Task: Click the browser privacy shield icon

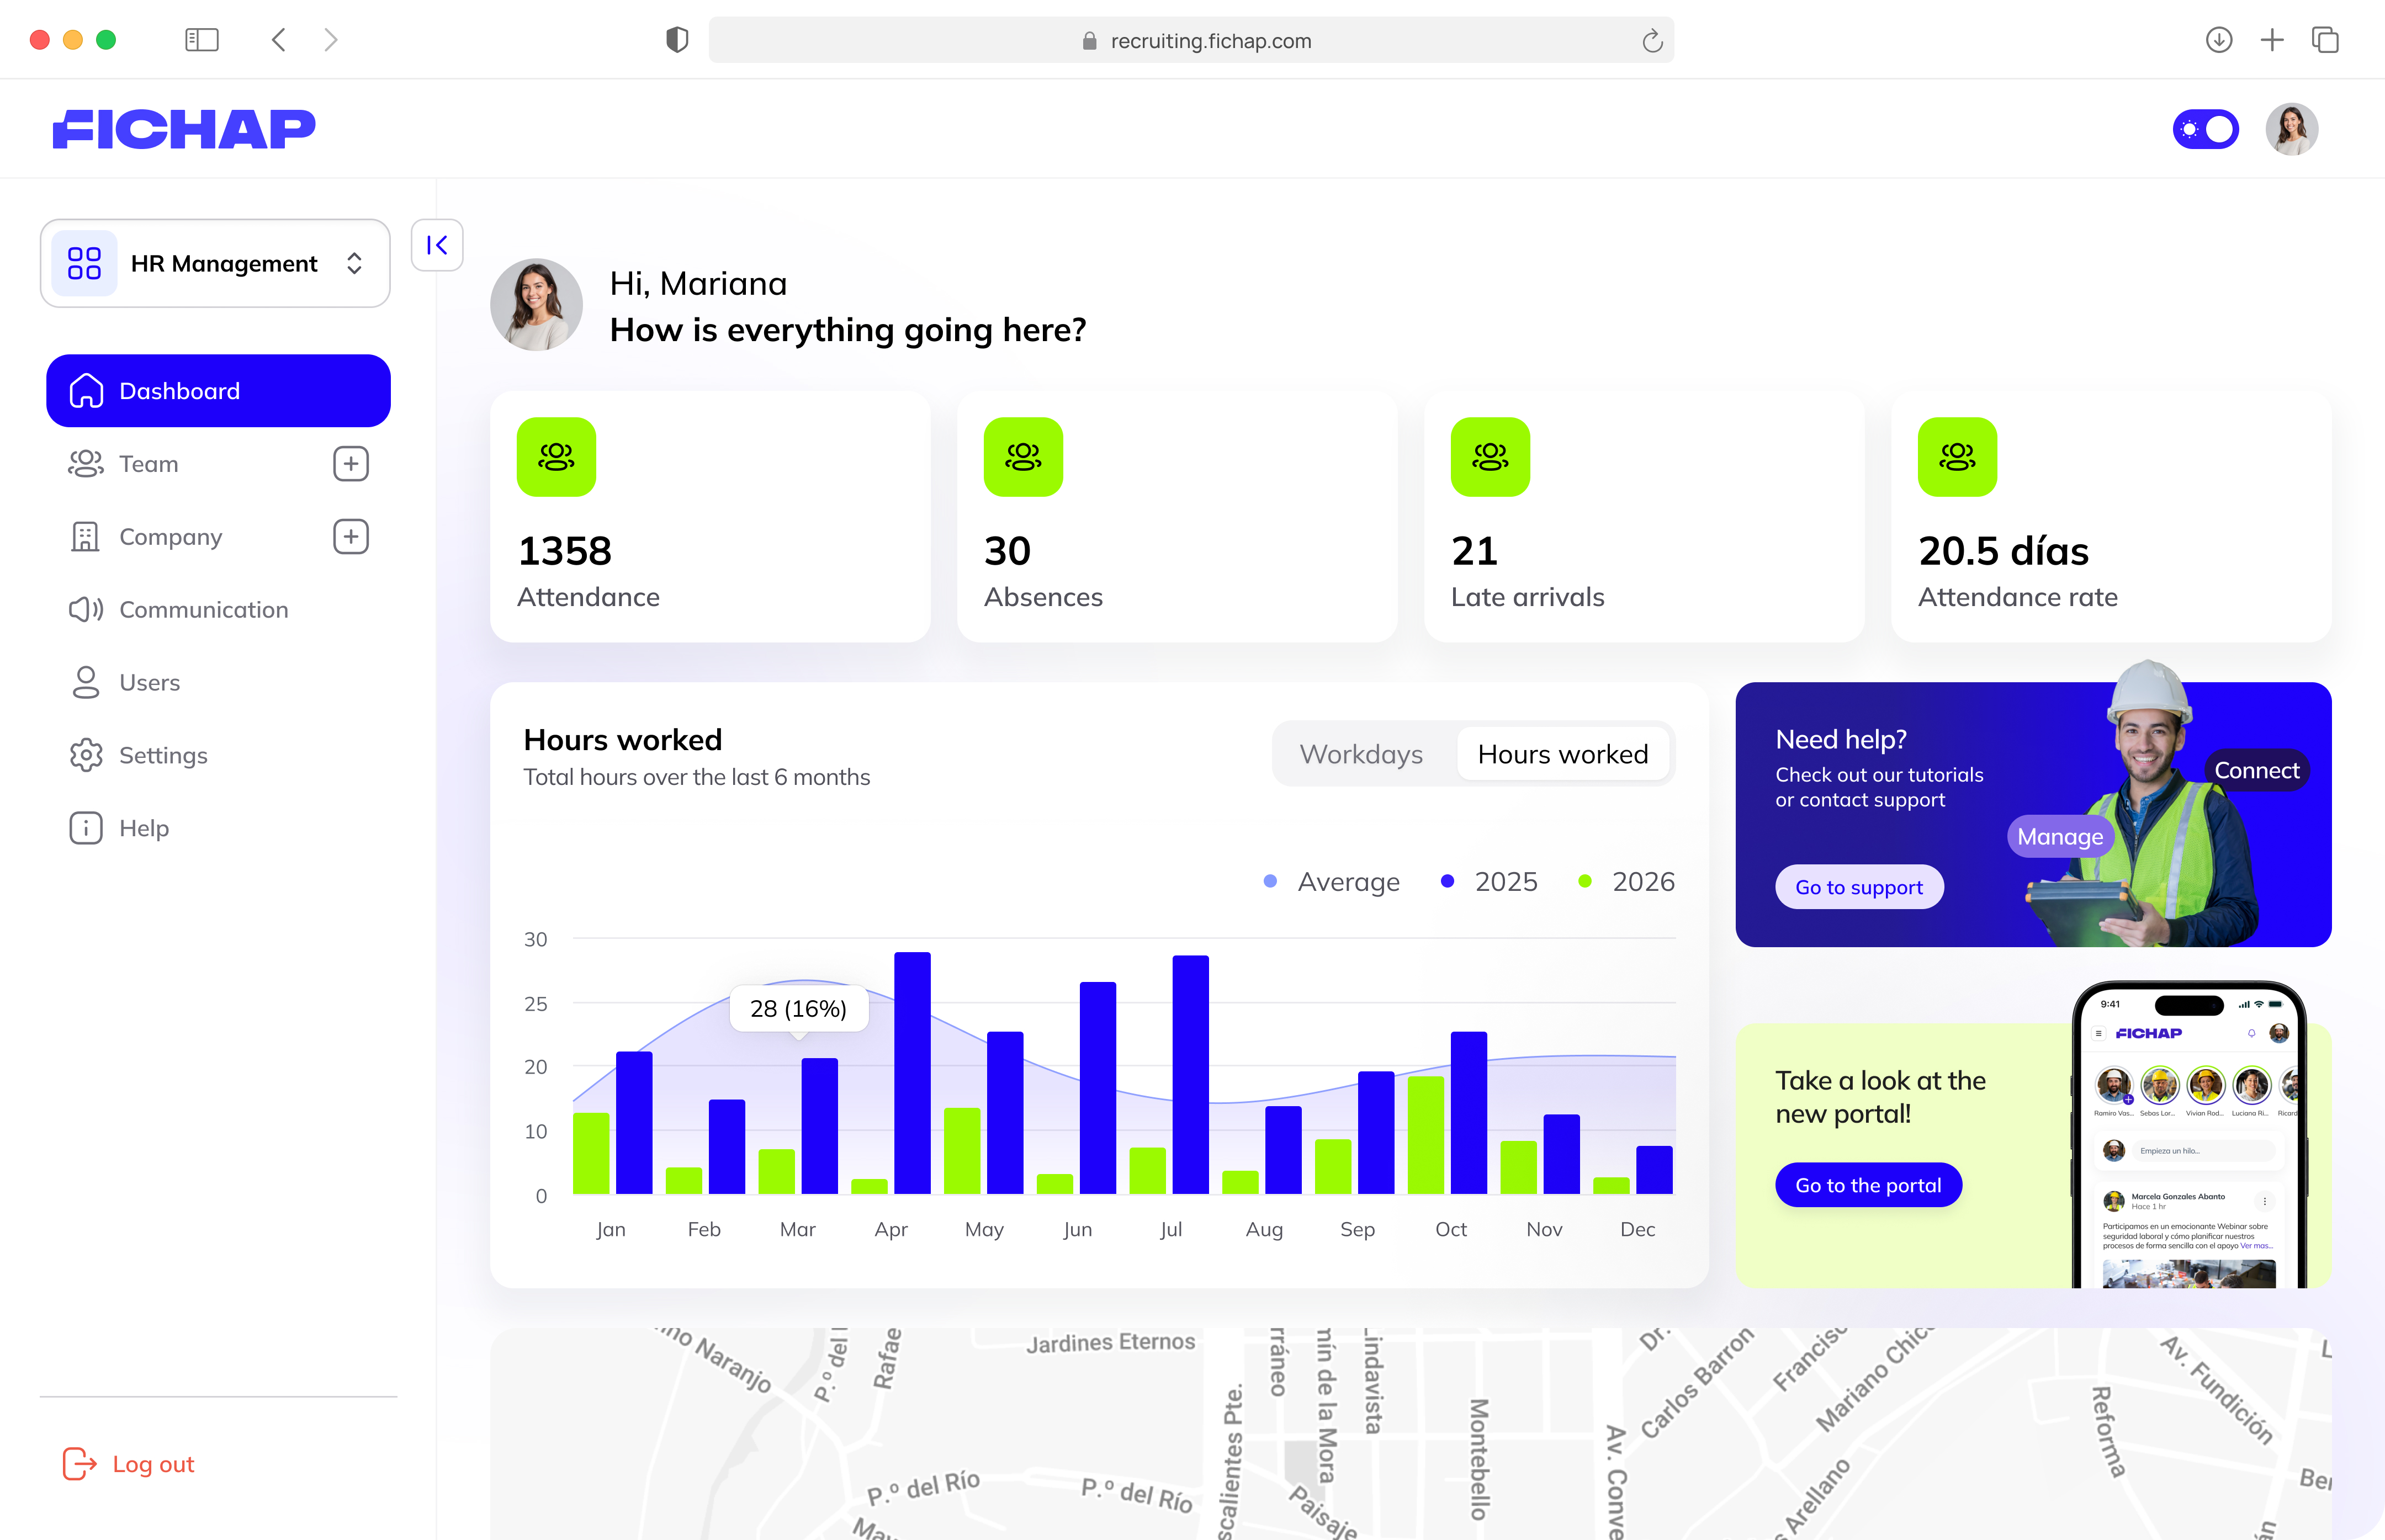Action: click(x=677, y=40)
